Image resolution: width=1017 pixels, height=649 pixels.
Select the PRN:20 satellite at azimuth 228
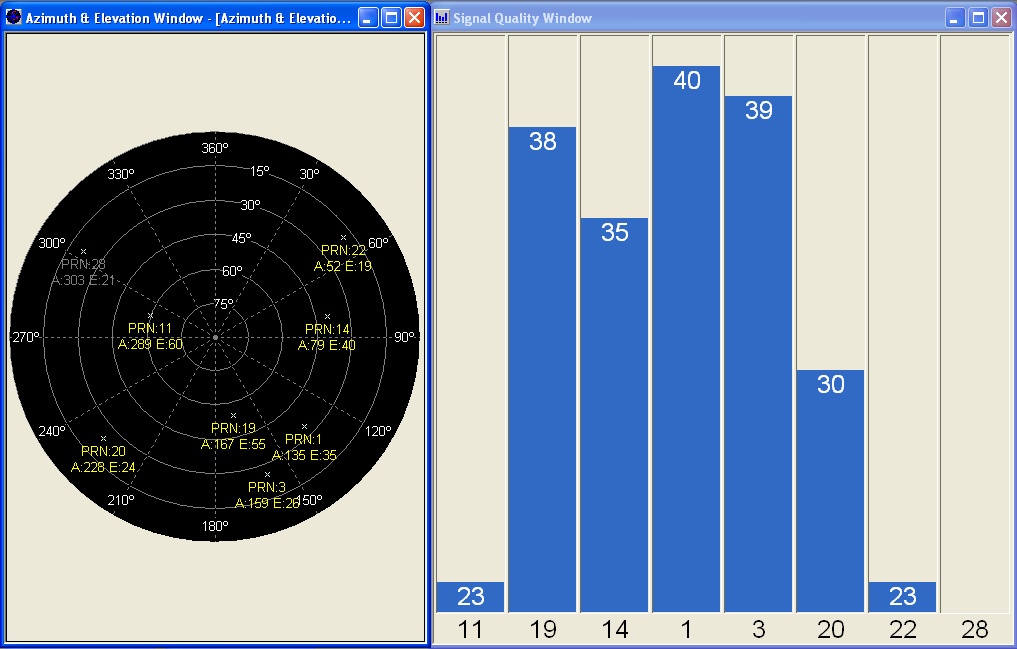103,439
